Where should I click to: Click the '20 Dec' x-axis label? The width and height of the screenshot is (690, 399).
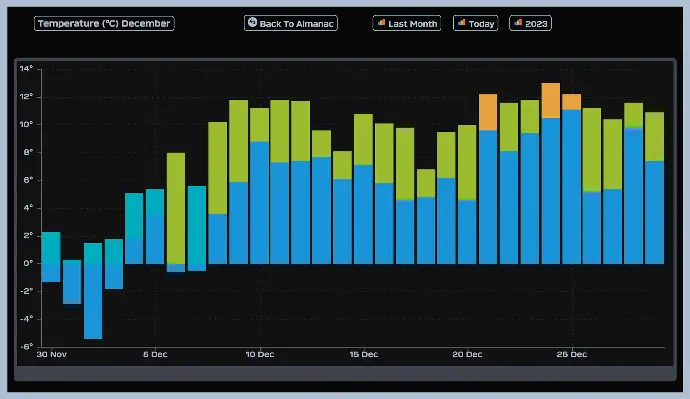coord(467,355)
